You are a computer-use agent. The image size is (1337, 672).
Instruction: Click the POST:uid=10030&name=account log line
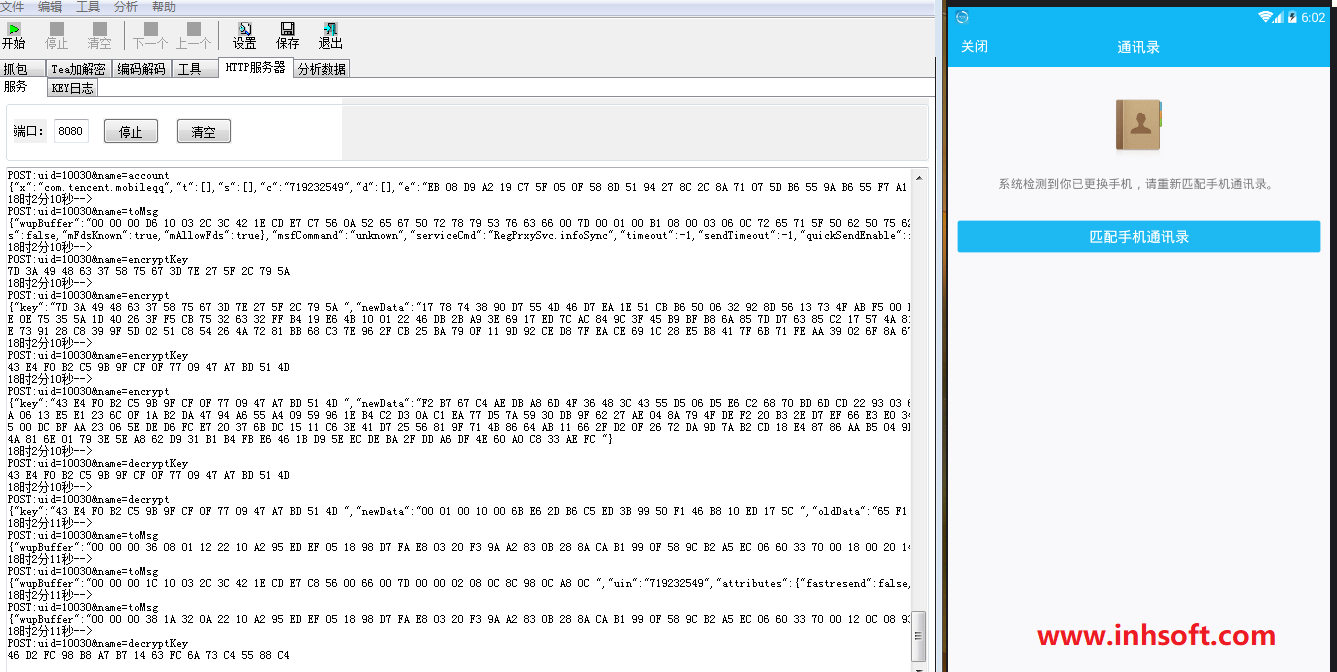click(89, 175)
